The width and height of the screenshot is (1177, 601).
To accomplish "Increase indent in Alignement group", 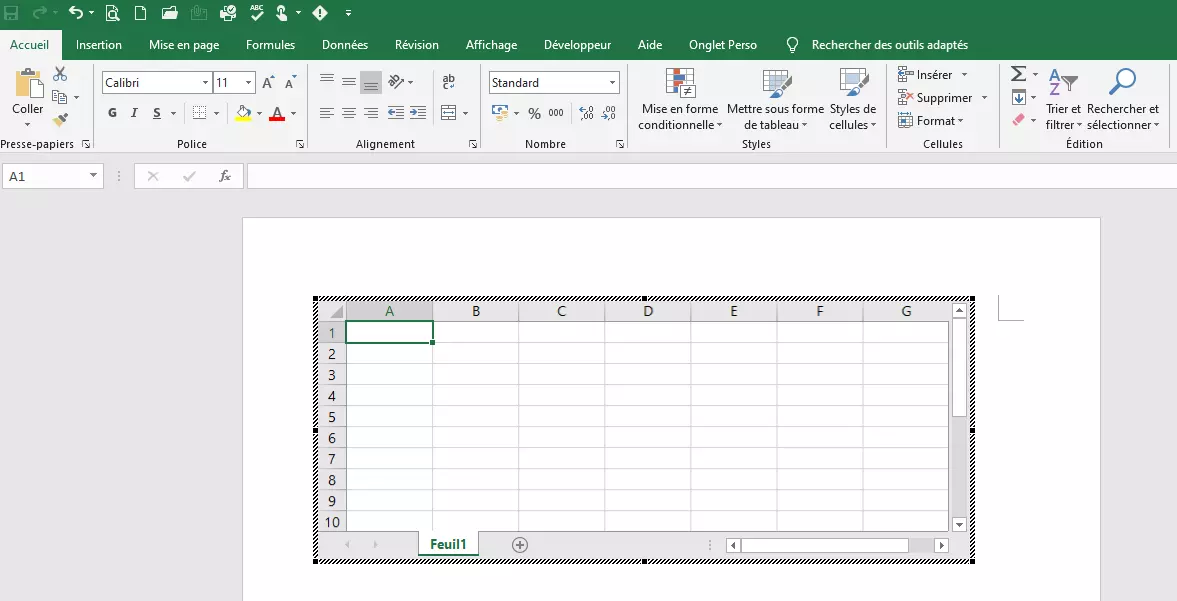I will coord(418,113).
